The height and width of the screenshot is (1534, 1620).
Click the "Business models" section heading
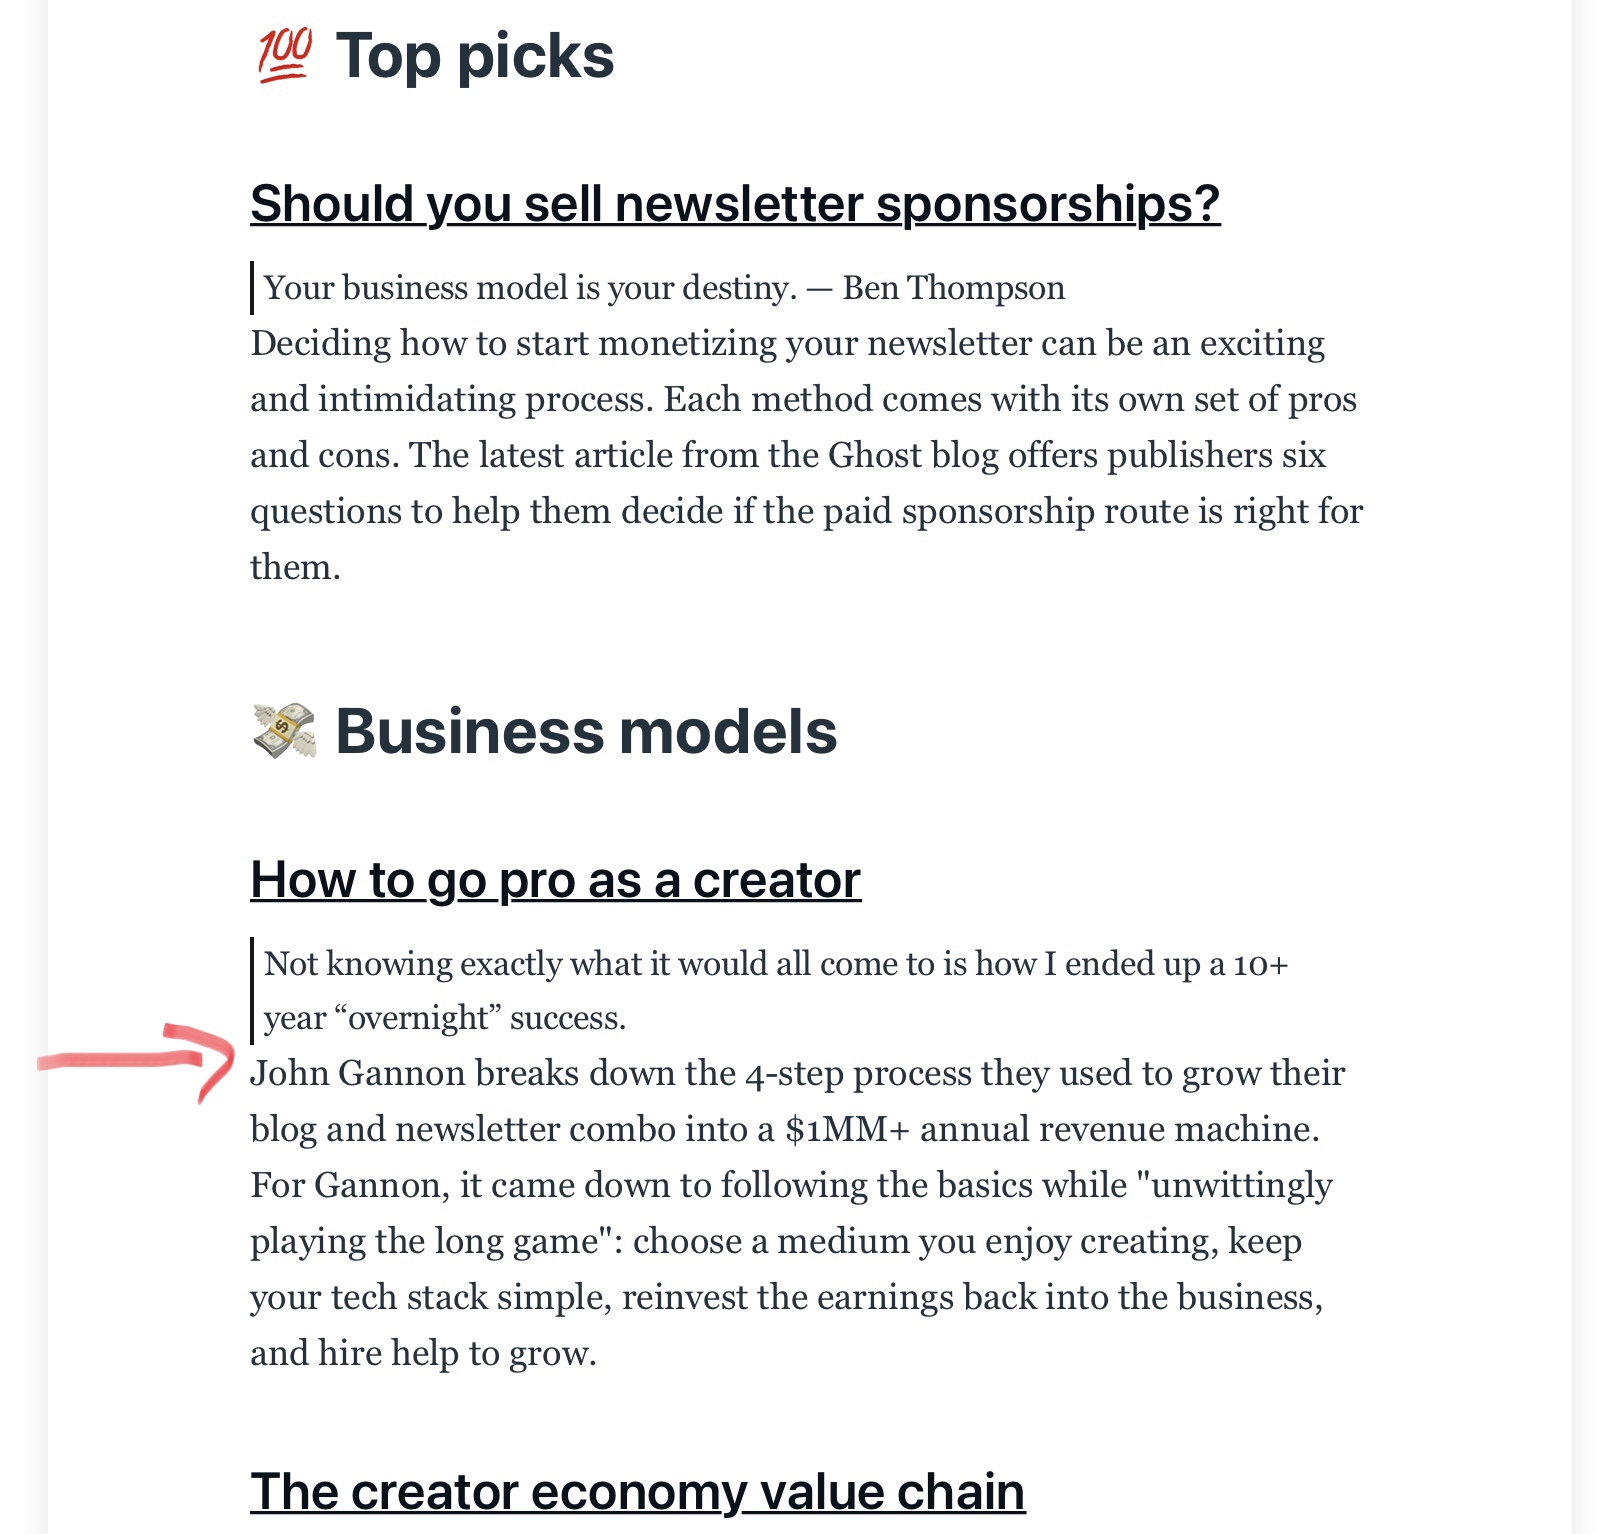pyautogui.click(x=586, y=731)
